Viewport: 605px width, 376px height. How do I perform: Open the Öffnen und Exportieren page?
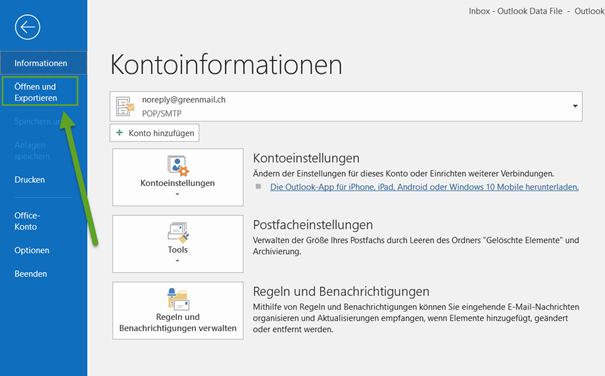pyautogui.click(x=40, y=91)
